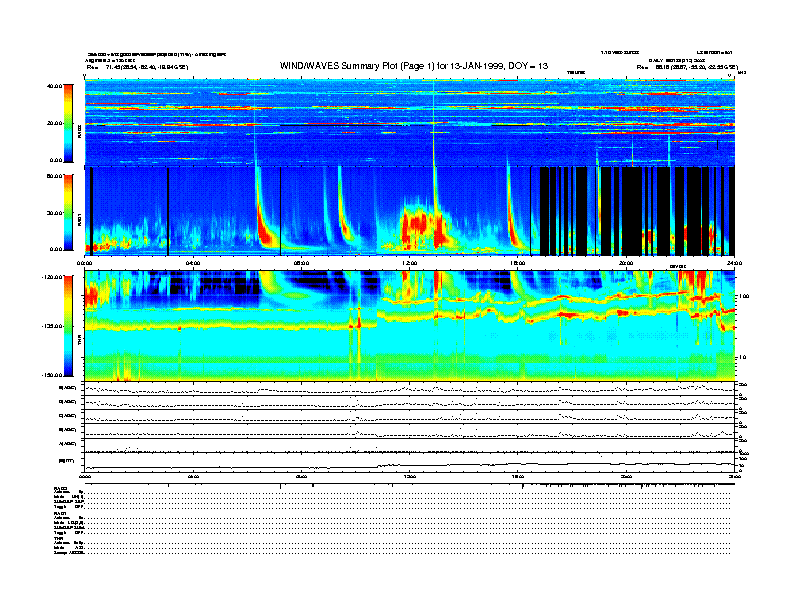Screen dimensions: 792x612
Task: Click the 04:00 tick below the bottom line plot
Action: 193,476
